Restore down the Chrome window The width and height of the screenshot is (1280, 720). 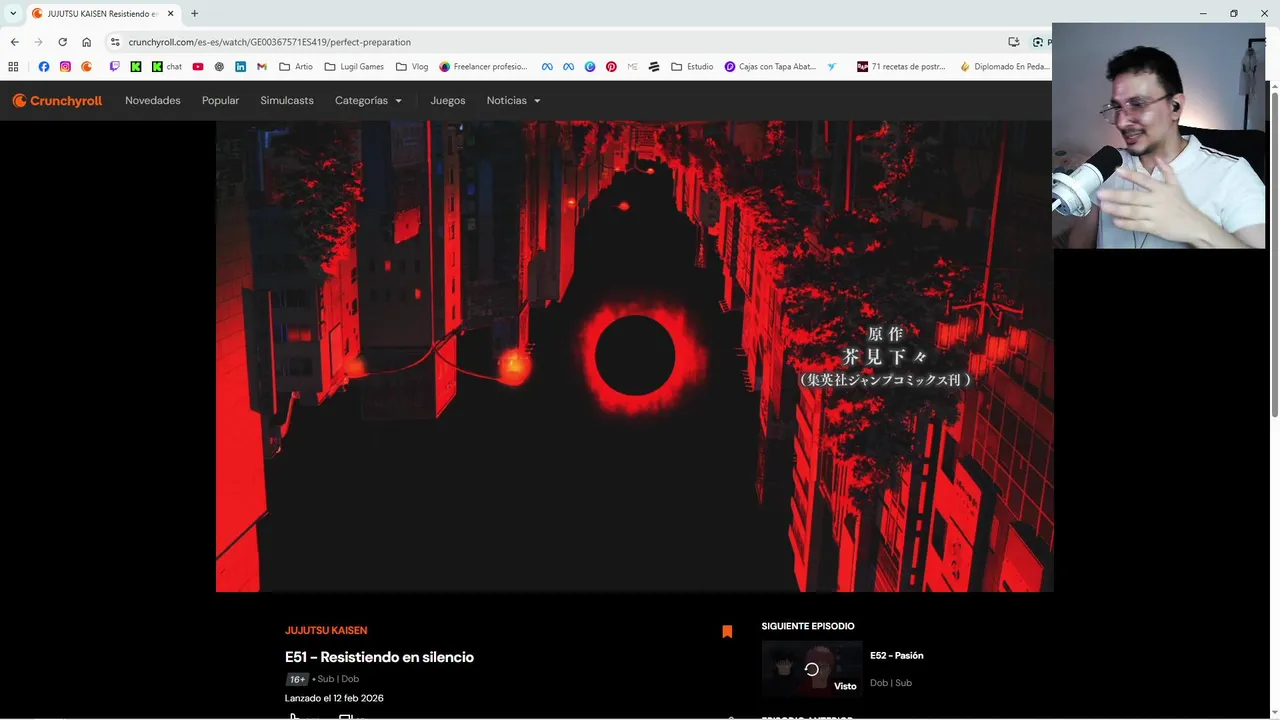coord(1233,13)
